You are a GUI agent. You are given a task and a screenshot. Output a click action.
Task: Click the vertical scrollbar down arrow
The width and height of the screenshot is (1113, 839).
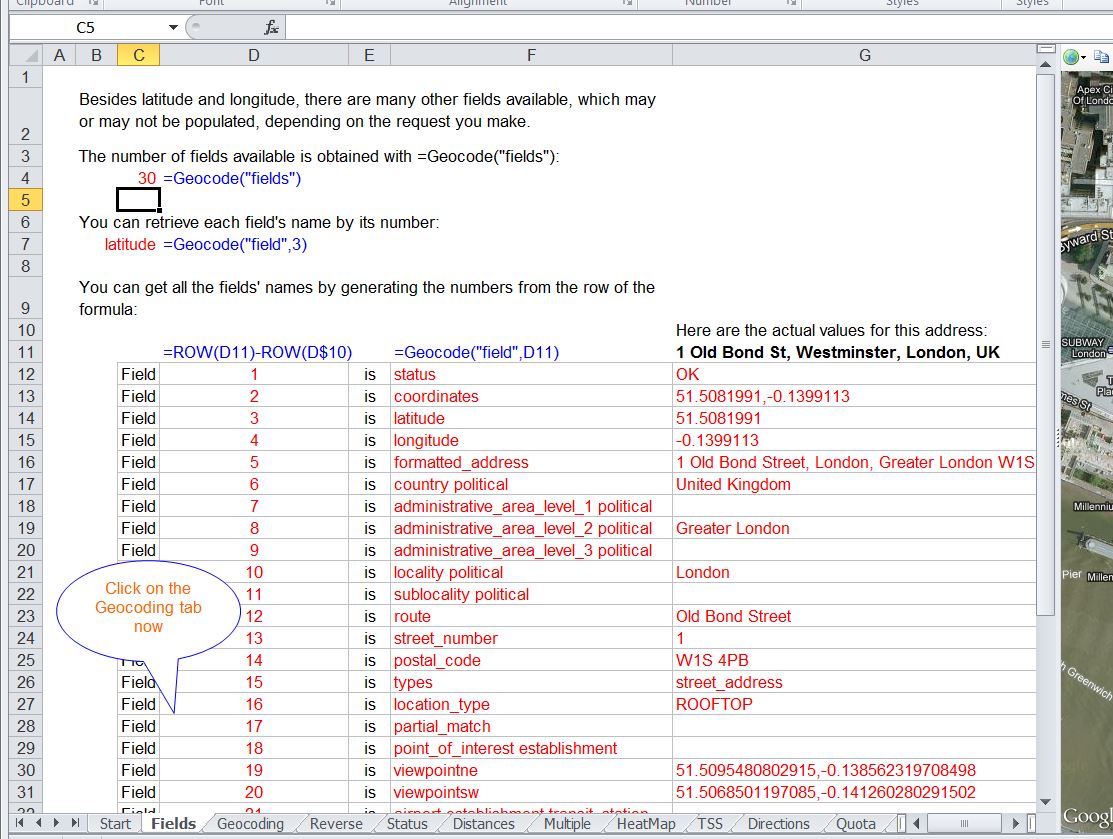[x=1046, y=802]
